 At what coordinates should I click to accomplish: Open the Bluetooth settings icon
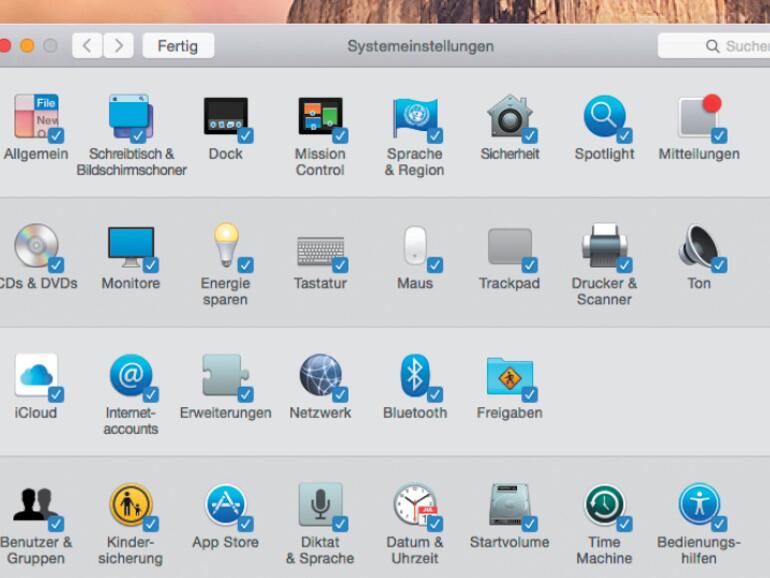pyautogui.click(x=413, y=375)
